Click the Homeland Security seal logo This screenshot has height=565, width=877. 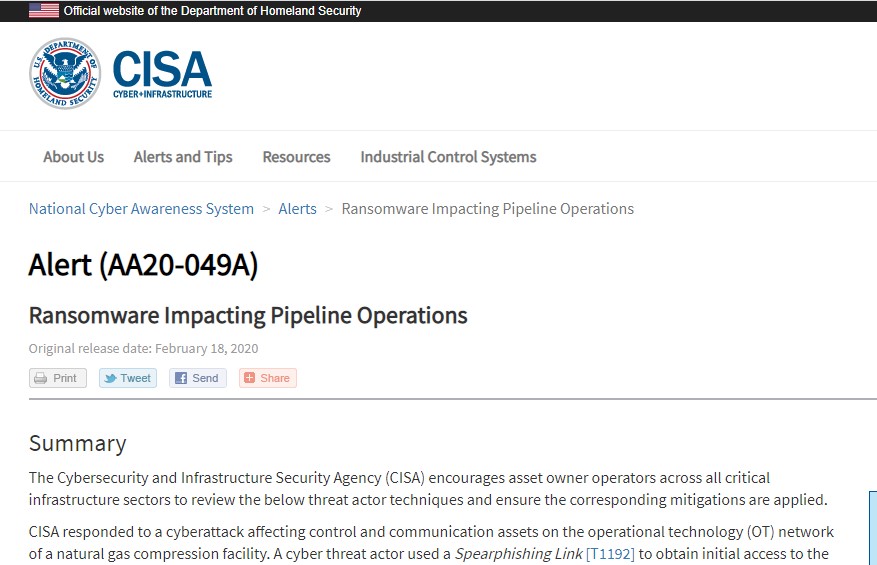pyautogui.click(x=65, y=74)
